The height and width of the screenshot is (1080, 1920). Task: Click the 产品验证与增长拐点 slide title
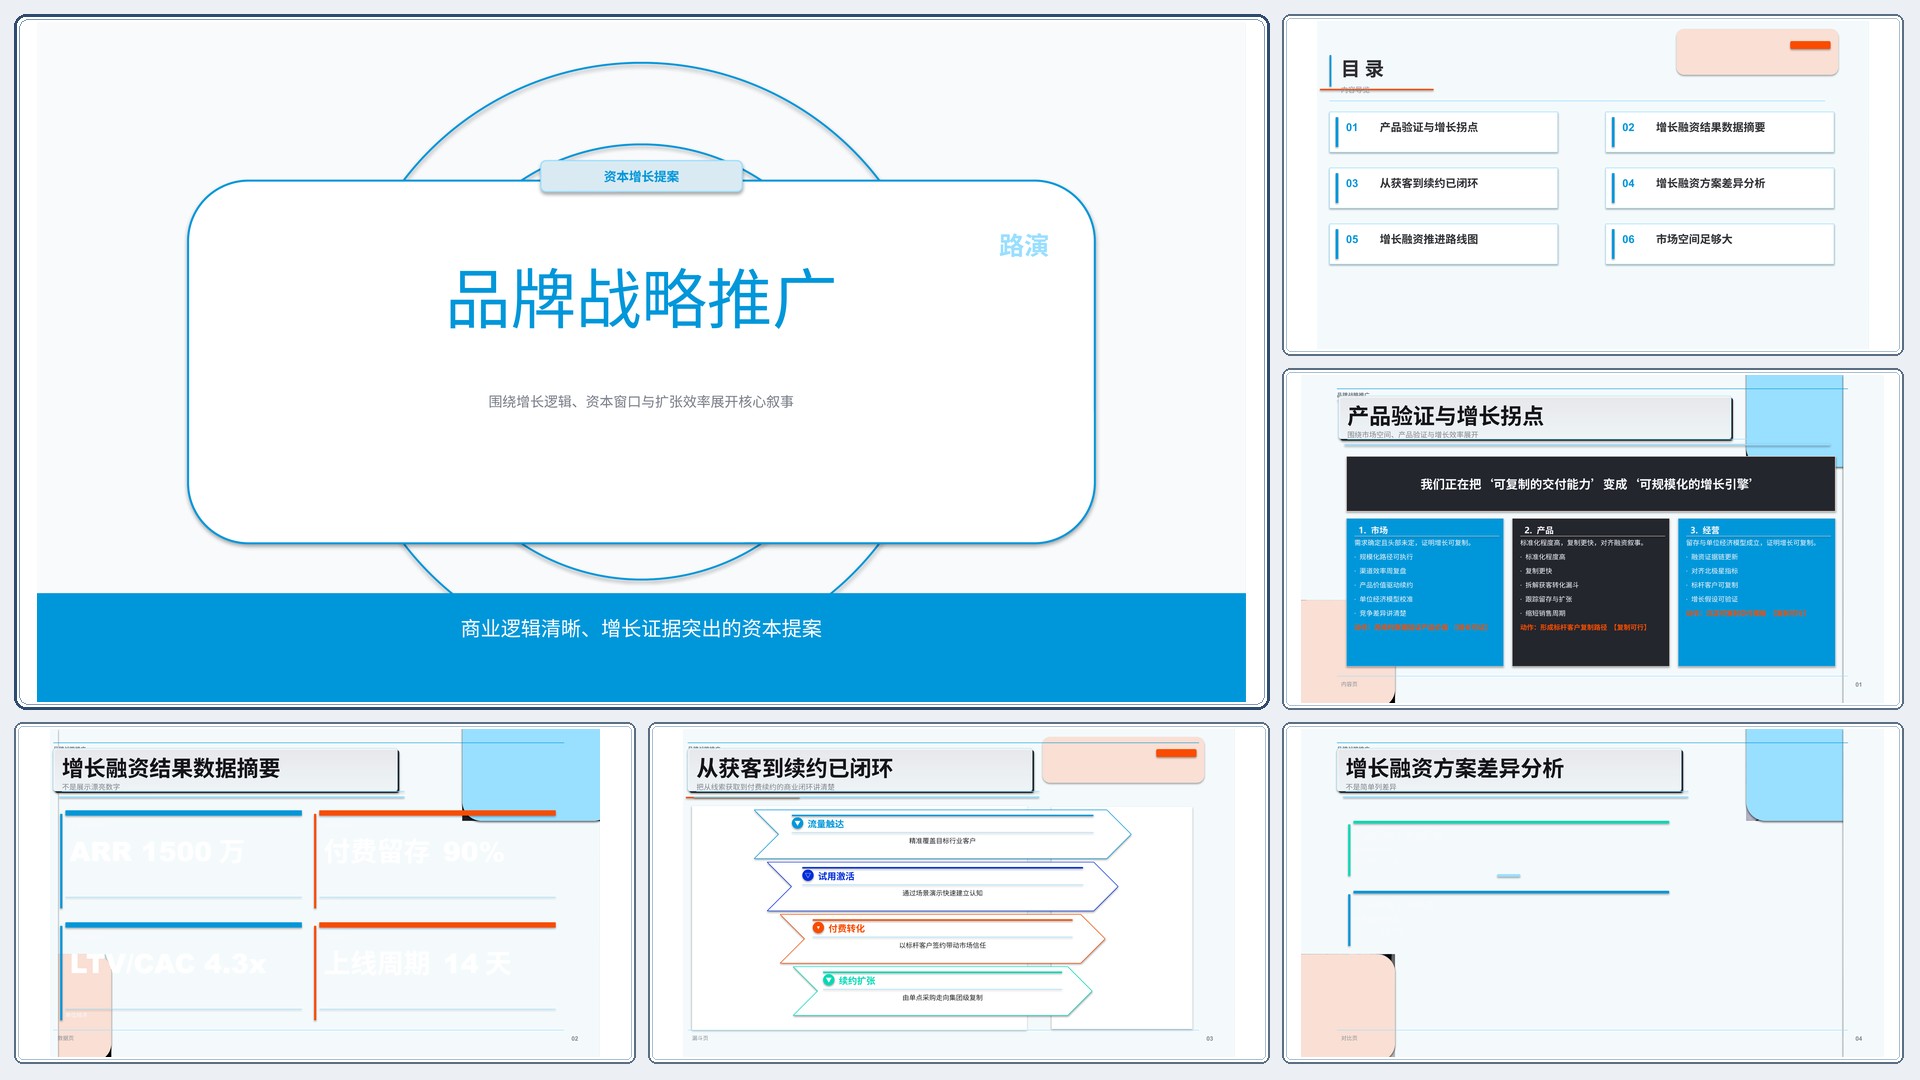pyautogui.click(x=1445, y=416)
